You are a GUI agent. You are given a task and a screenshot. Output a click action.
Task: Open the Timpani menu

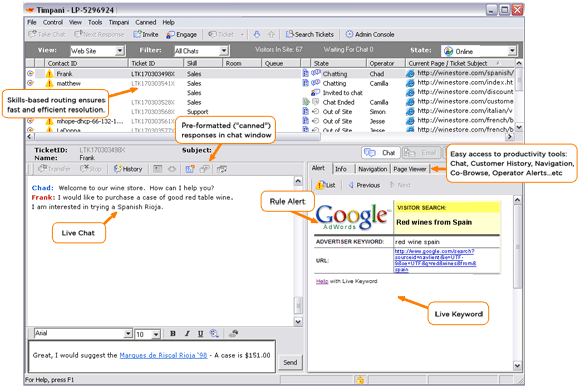118,22
